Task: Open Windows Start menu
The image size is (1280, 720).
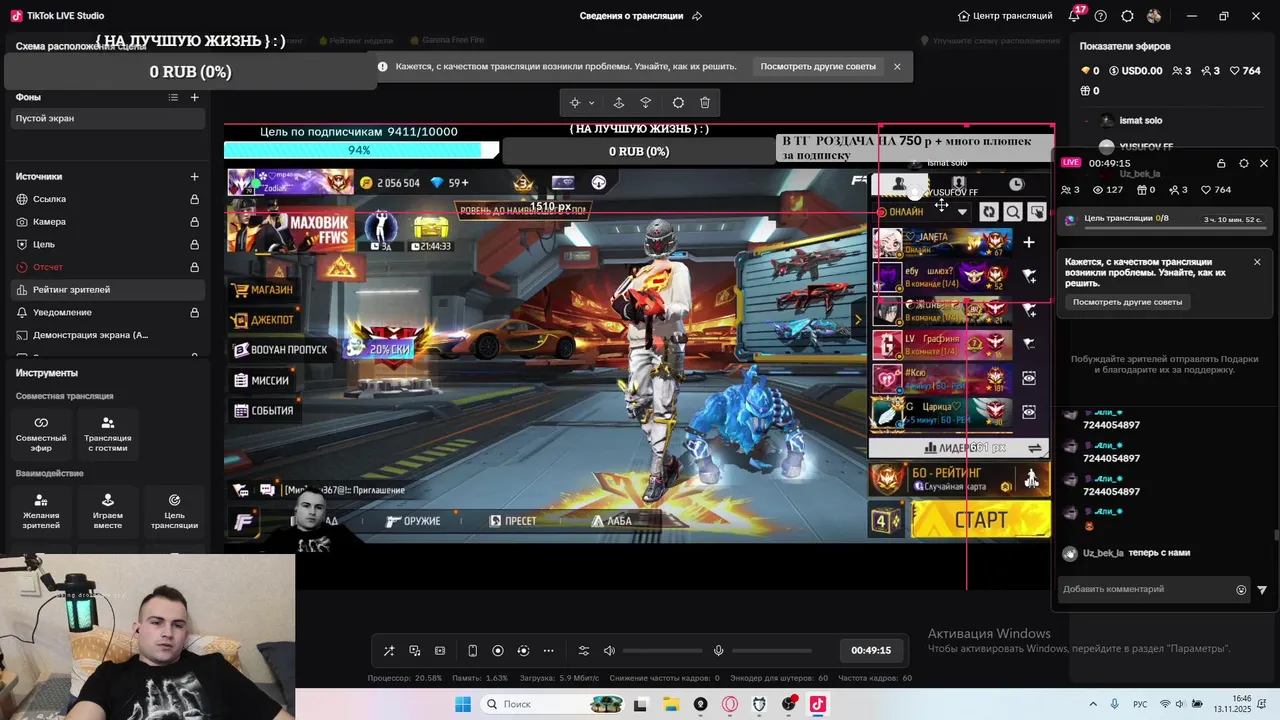Action: pos(463,704)
